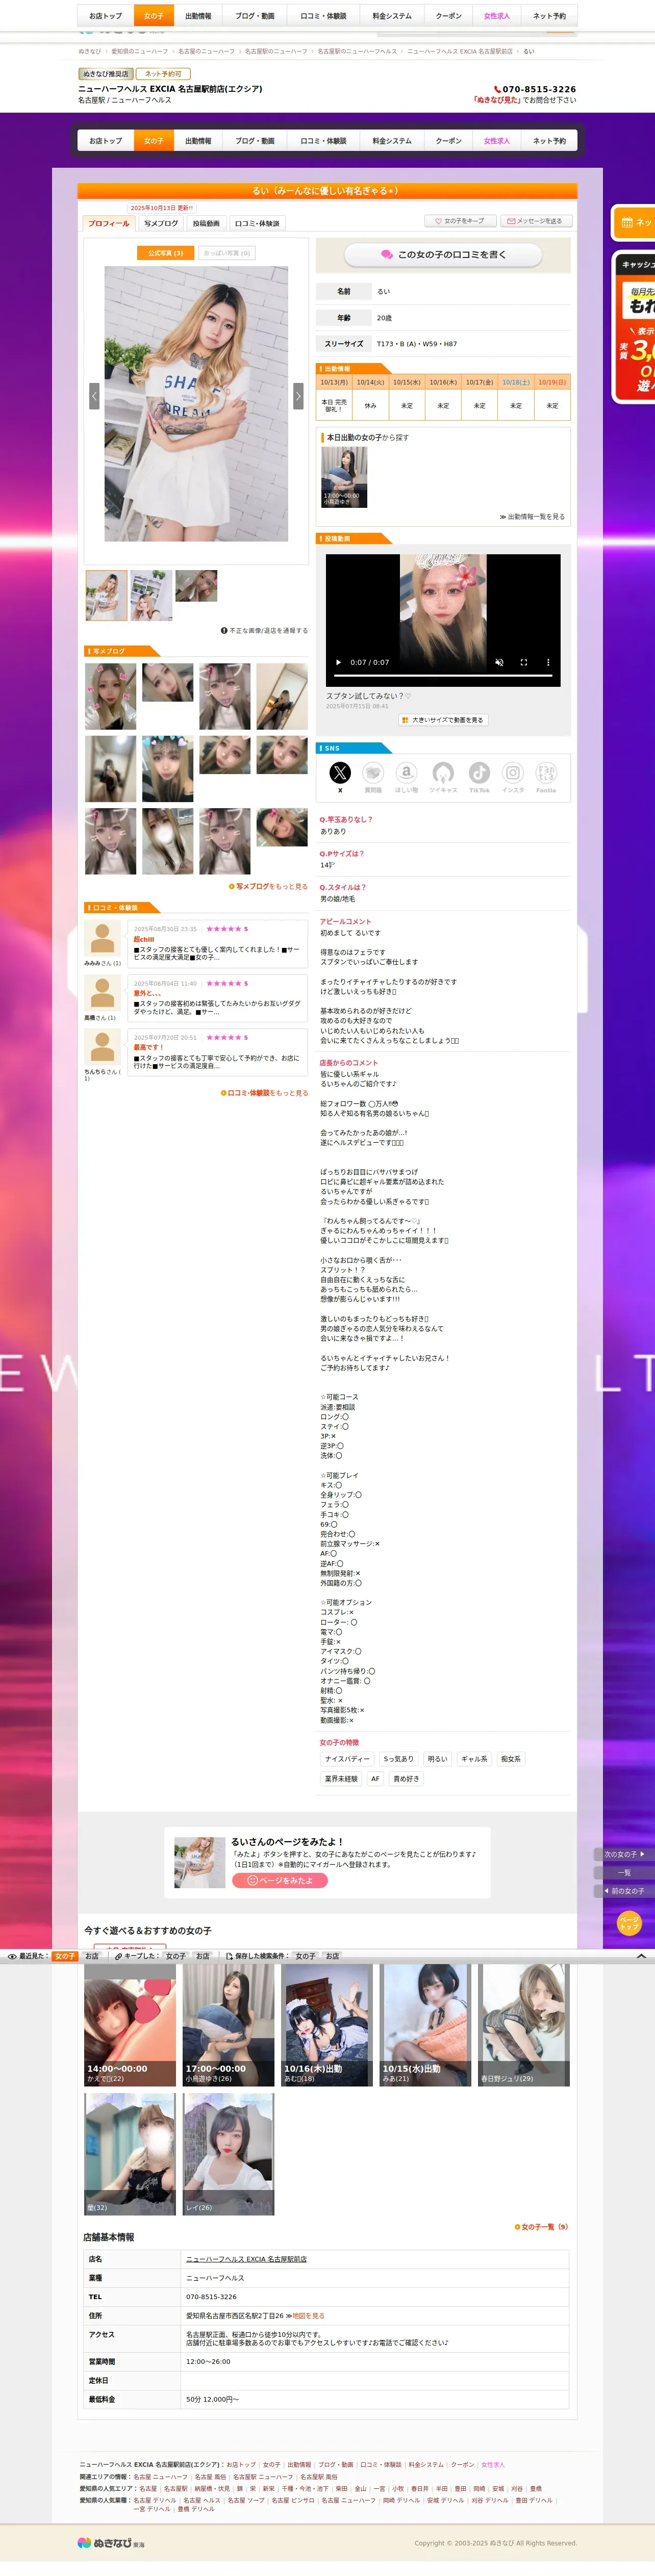Show the previous profile photo with left arrow
The image size is (655, 2576).
click(x=94, y=396)
